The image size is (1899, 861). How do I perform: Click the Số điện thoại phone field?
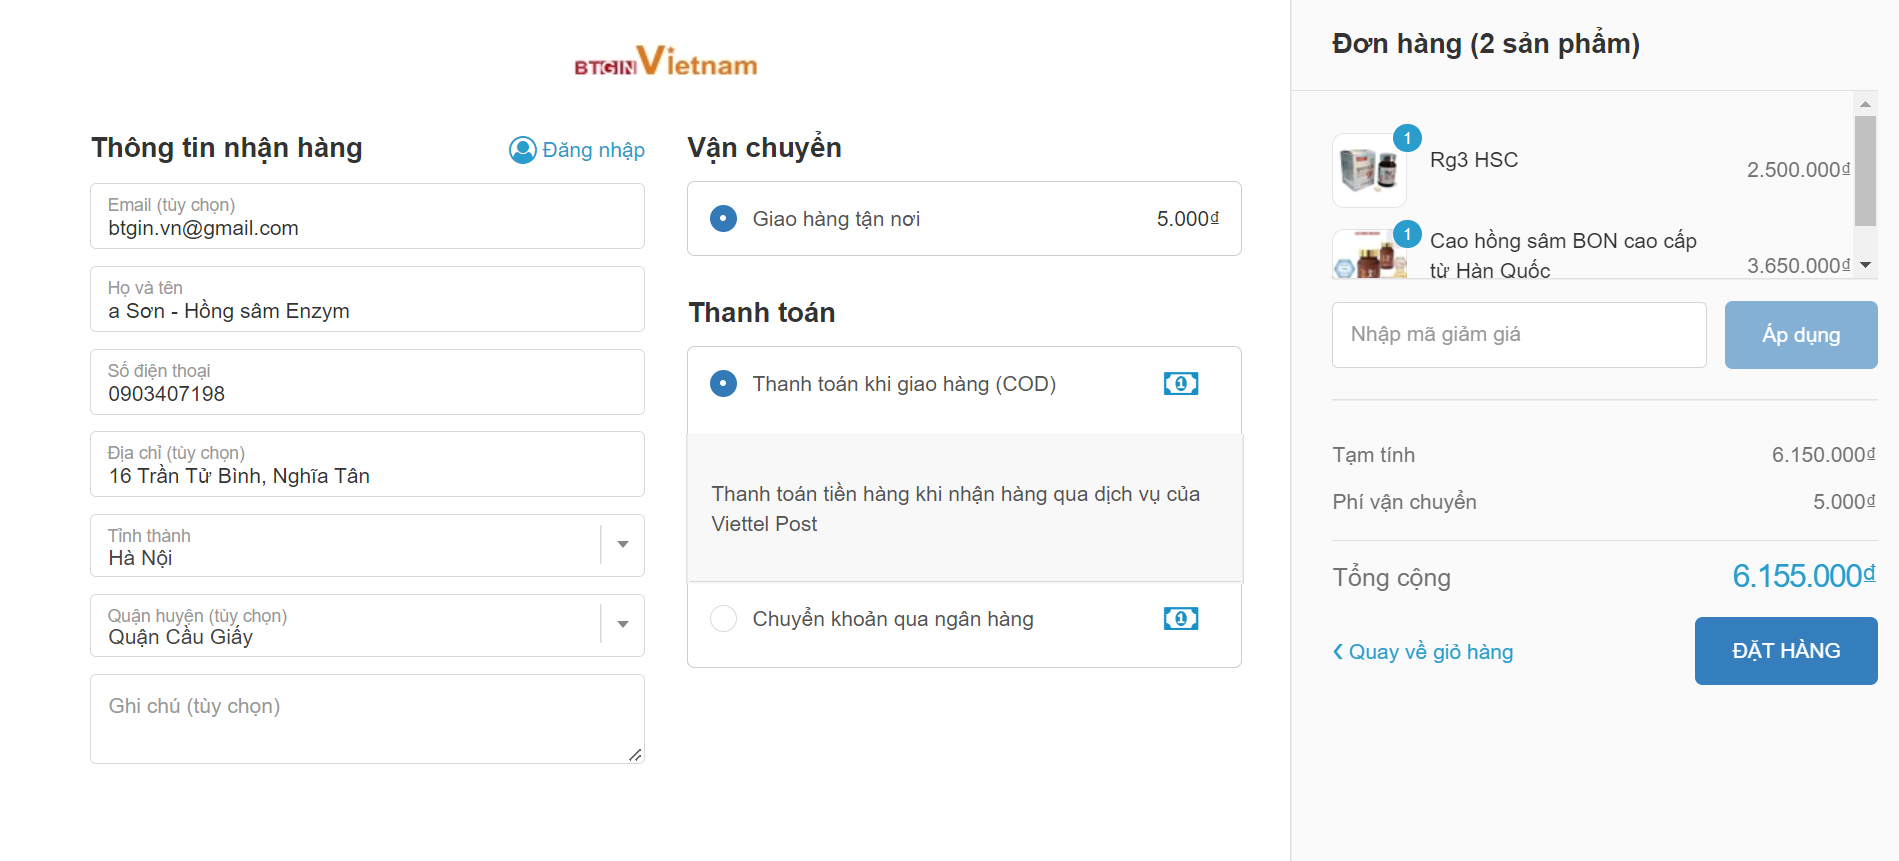click(x=367, y=383)
